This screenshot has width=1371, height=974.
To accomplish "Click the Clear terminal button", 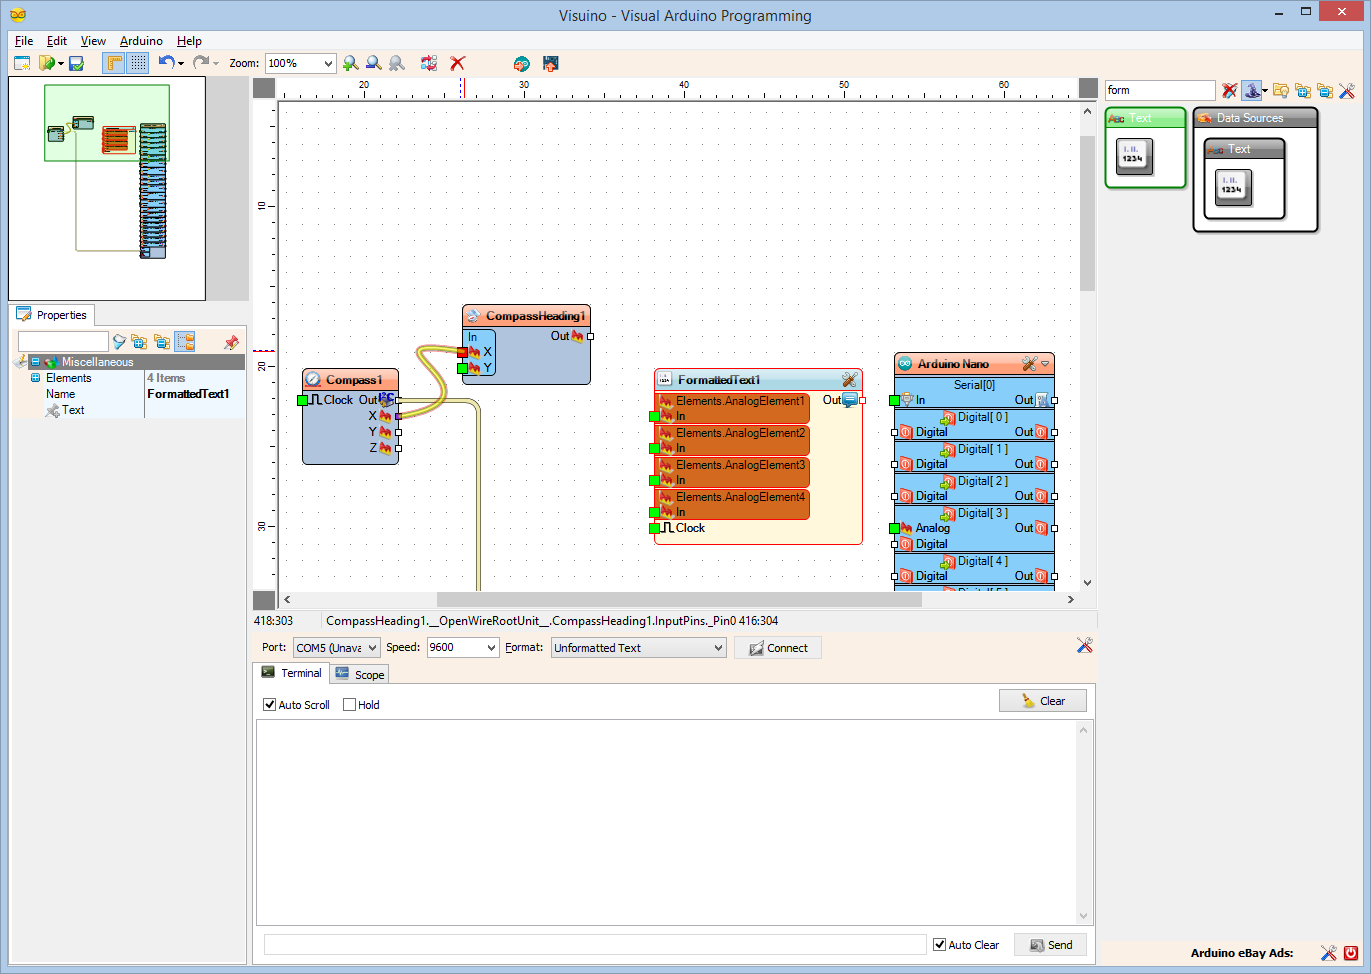I will [x=1043, y=701].
